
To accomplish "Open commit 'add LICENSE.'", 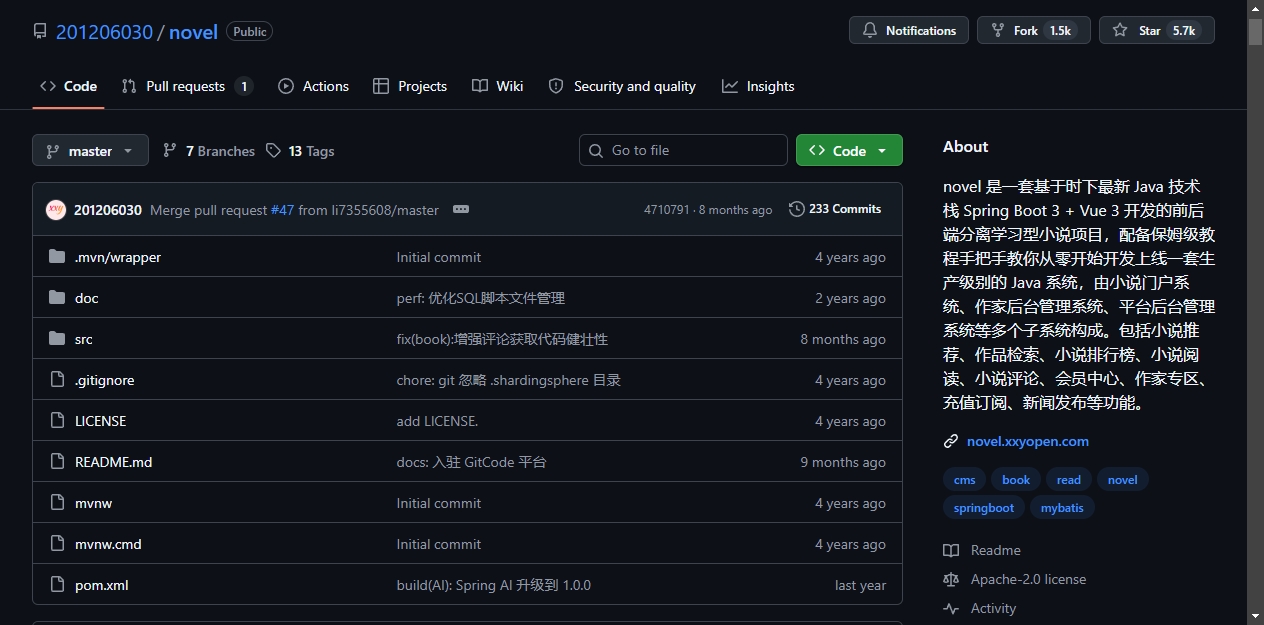I will click(x=437, y=421).
